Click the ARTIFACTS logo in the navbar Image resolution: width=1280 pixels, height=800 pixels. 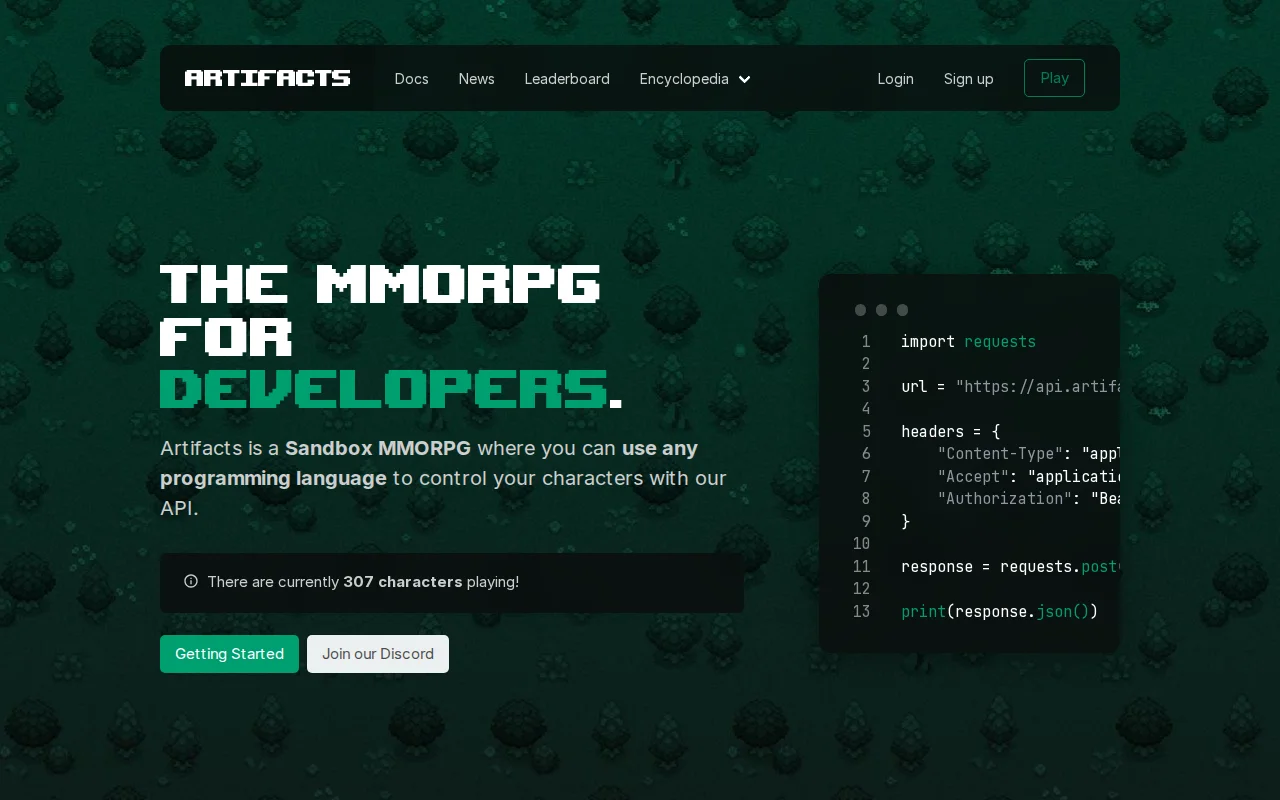pyautogui.click(x=267, y=78)
